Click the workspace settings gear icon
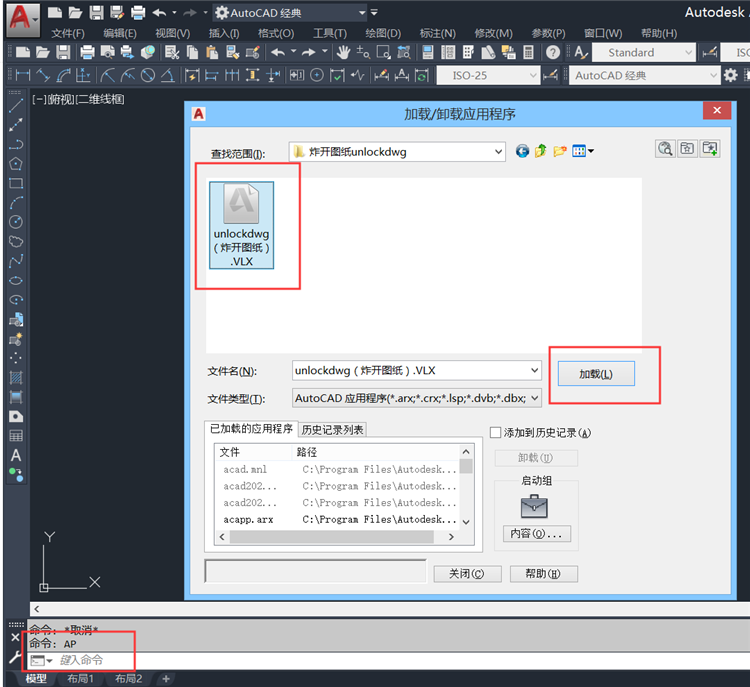 730,75
